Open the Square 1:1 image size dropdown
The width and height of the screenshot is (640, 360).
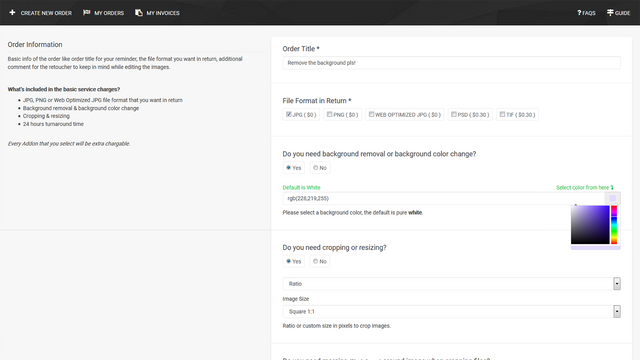451,311
